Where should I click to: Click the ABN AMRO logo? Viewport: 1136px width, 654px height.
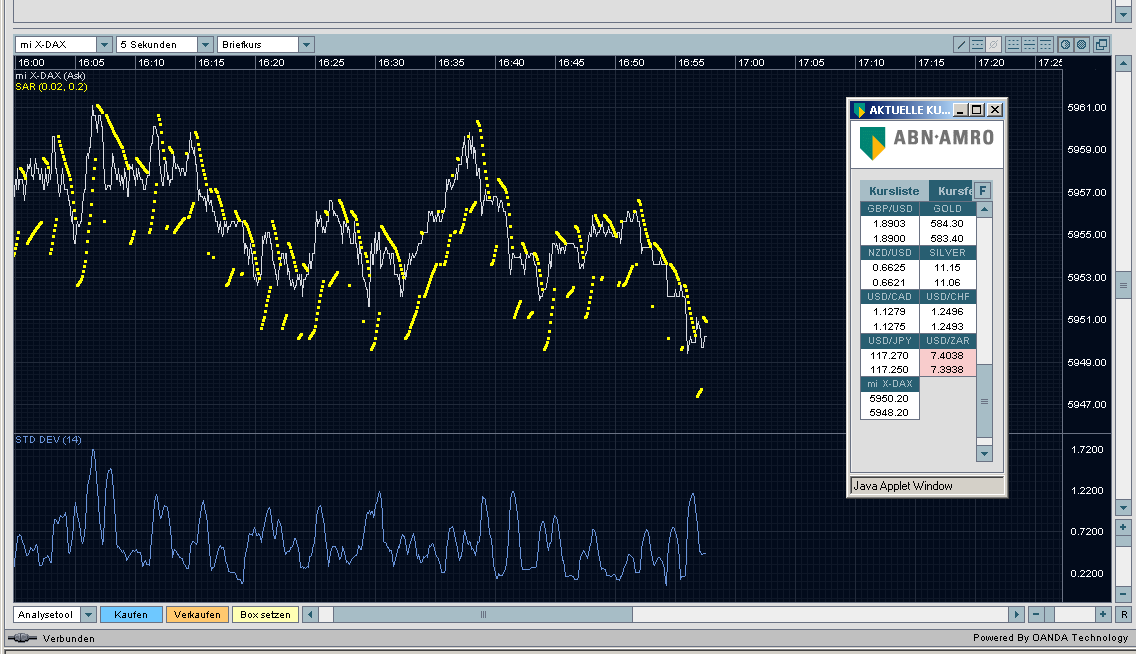point(927,142)
